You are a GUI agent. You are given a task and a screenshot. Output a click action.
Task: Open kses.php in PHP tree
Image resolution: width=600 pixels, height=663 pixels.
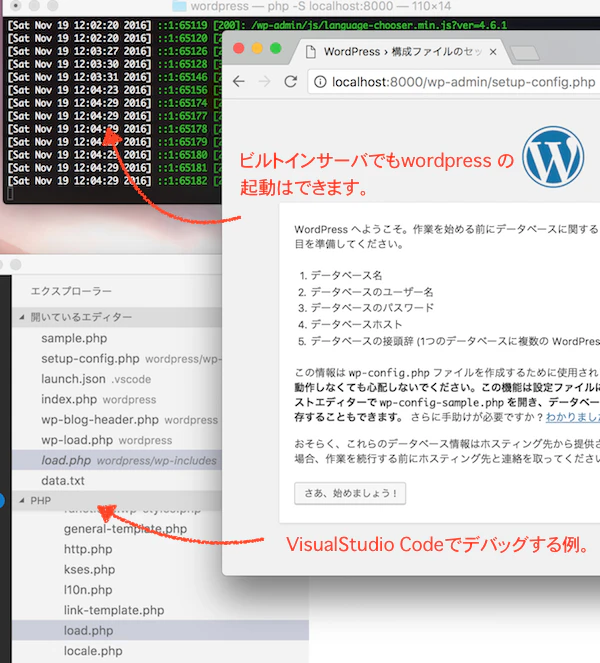click(89, 570)
